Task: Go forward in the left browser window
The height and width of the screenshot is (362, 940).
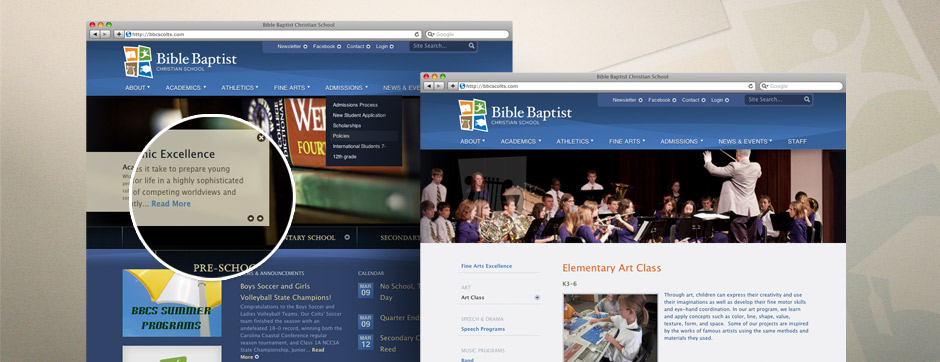Action: click(104, 35)
